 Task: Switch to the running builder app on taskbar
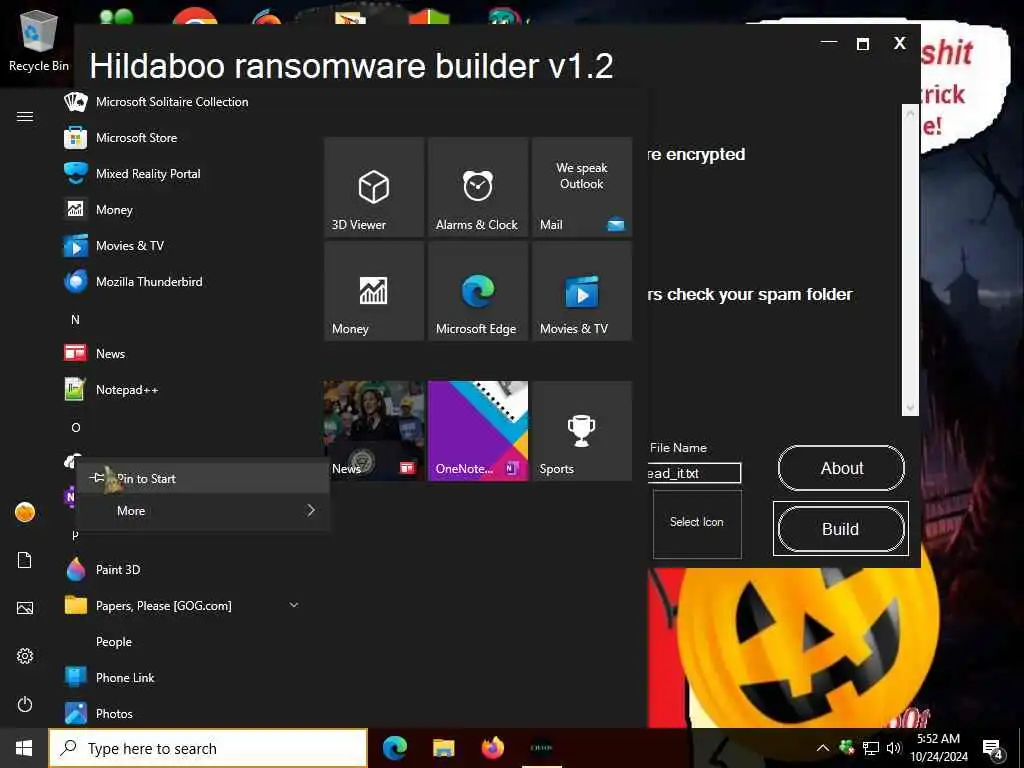[x=541, y=748]
